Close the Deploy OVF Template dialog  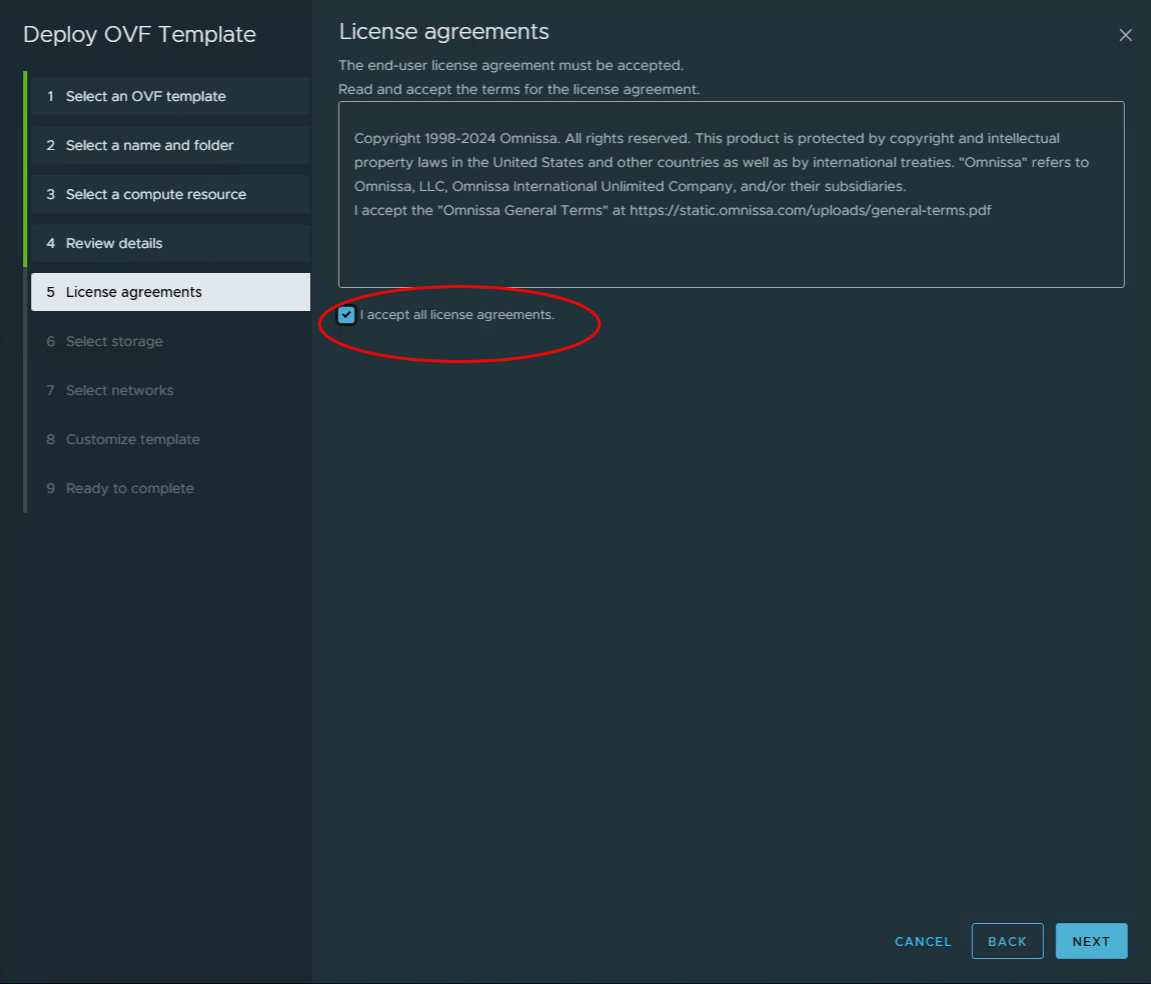coord(1125,35)
